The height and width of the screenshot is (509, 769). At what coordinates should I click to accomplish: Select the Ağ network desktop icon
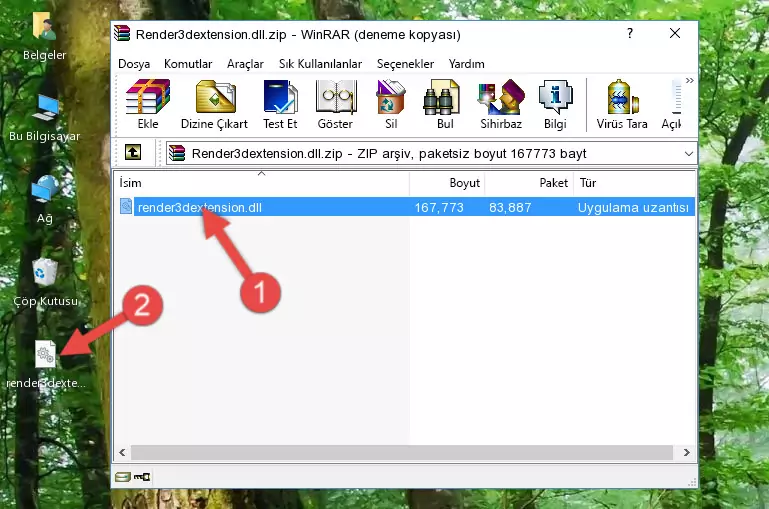(45, 200)
